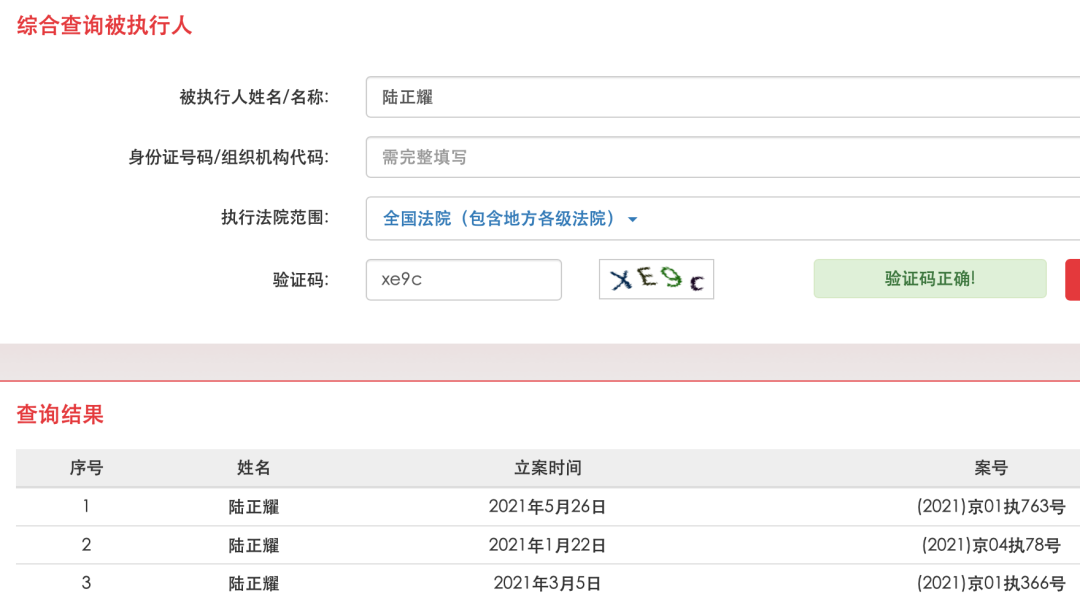Click the green 验证码正确 confirmation button

[929, 278]
